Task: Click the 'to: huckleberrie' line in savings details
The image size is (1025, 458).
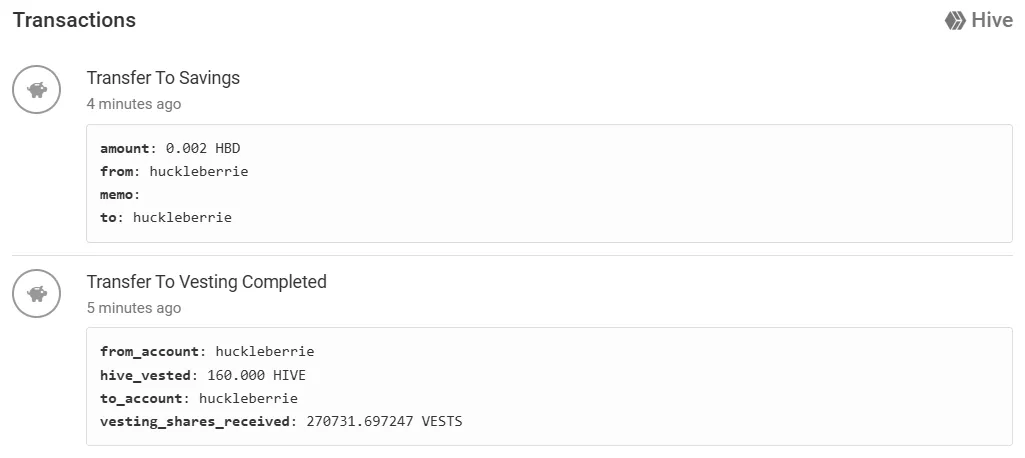Action: pos(166,218)
